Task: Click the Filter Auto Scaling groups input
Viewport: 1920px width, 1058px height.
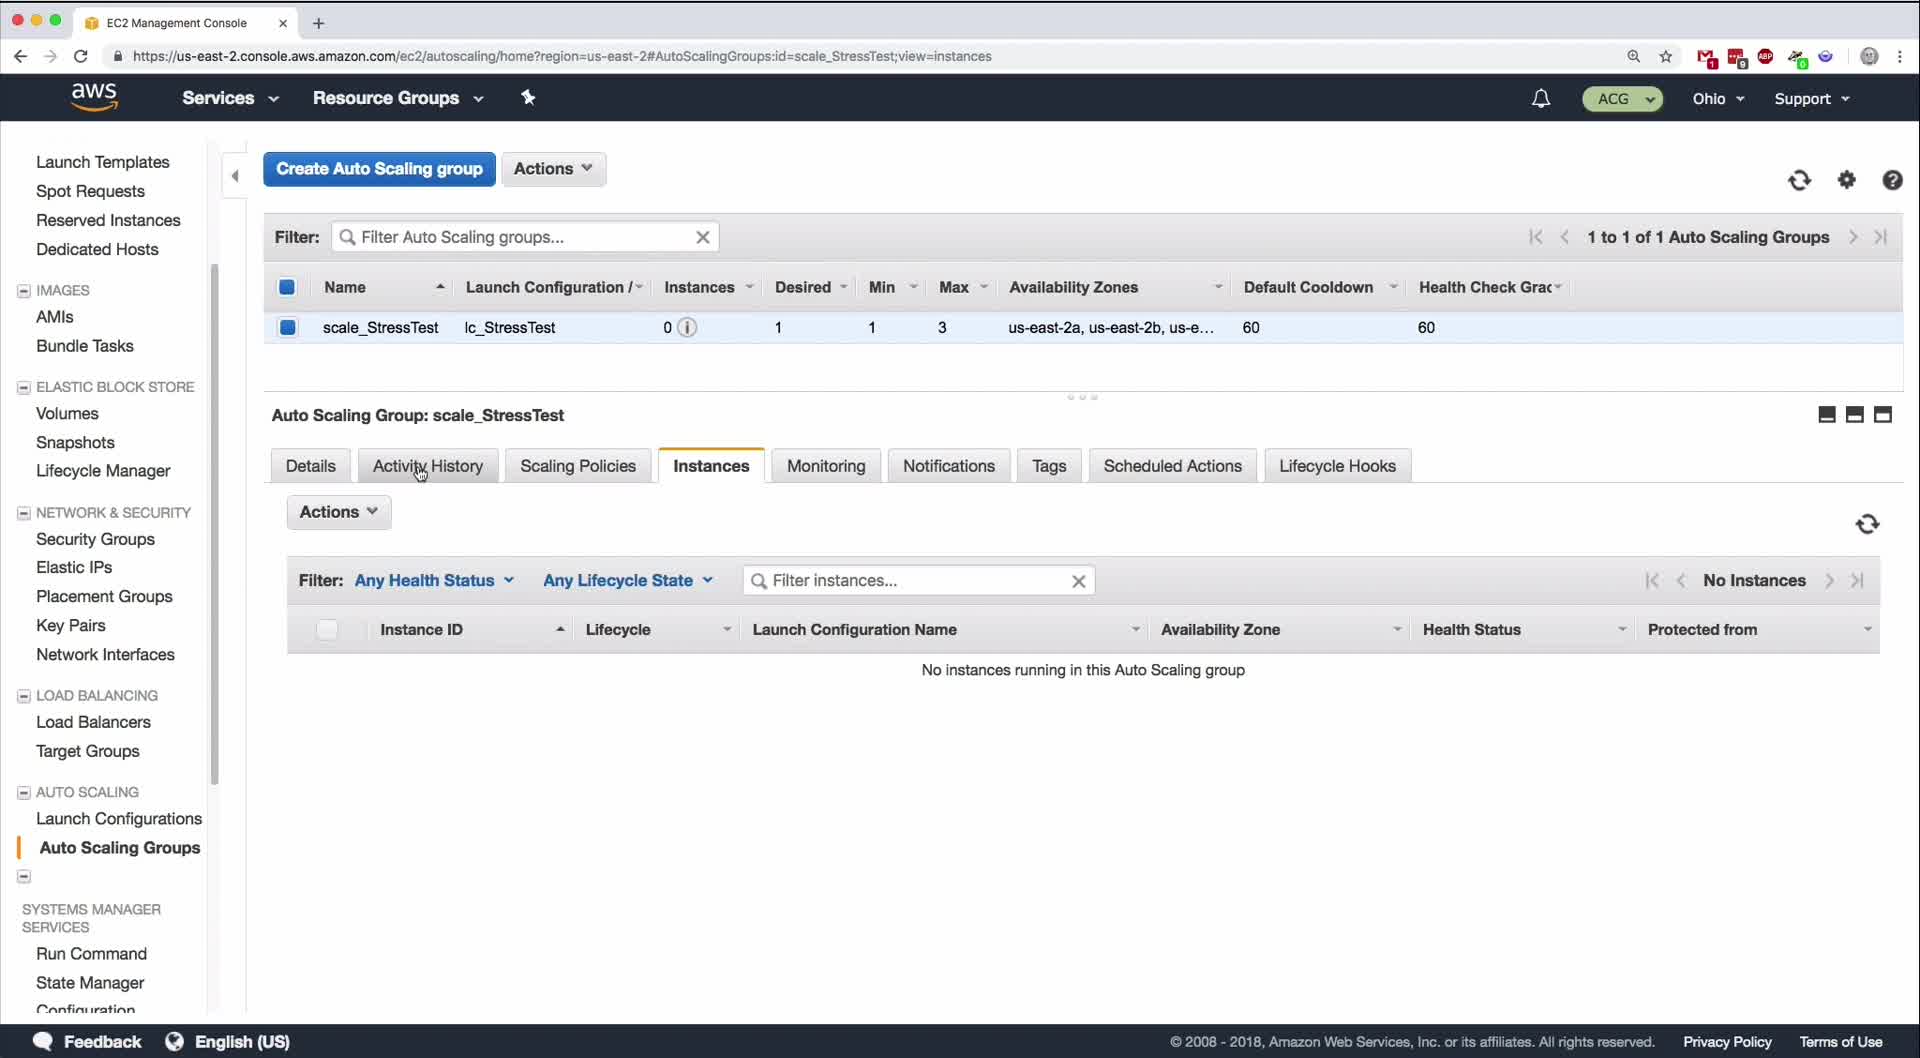Action: (525, 237)
